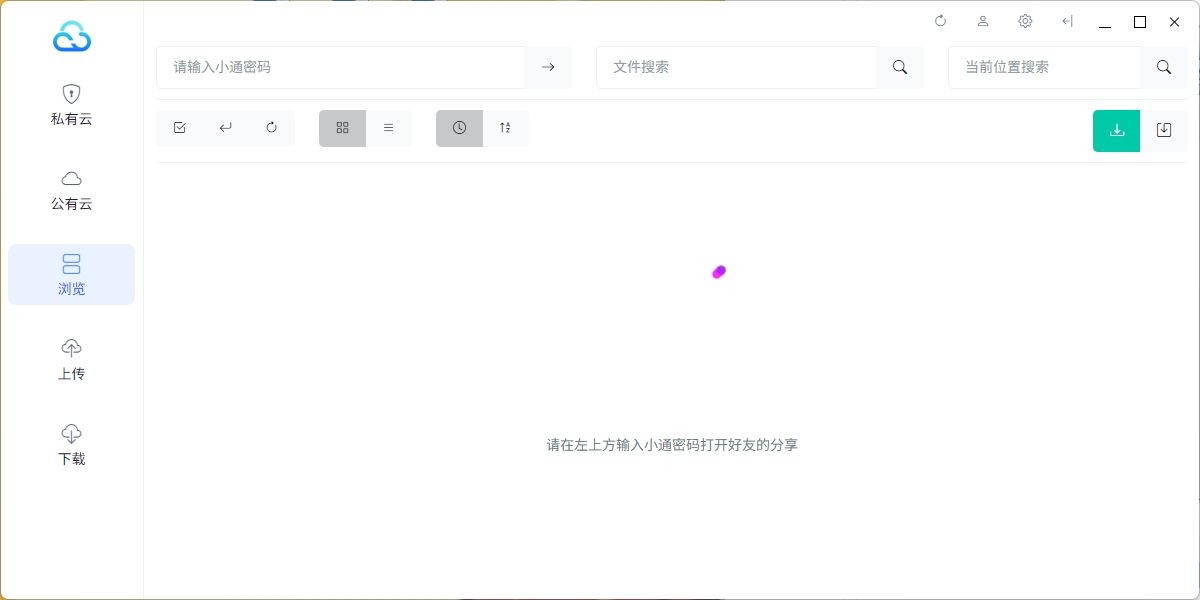
Task: Sort files by time clock icon
Action: [459, 128]
